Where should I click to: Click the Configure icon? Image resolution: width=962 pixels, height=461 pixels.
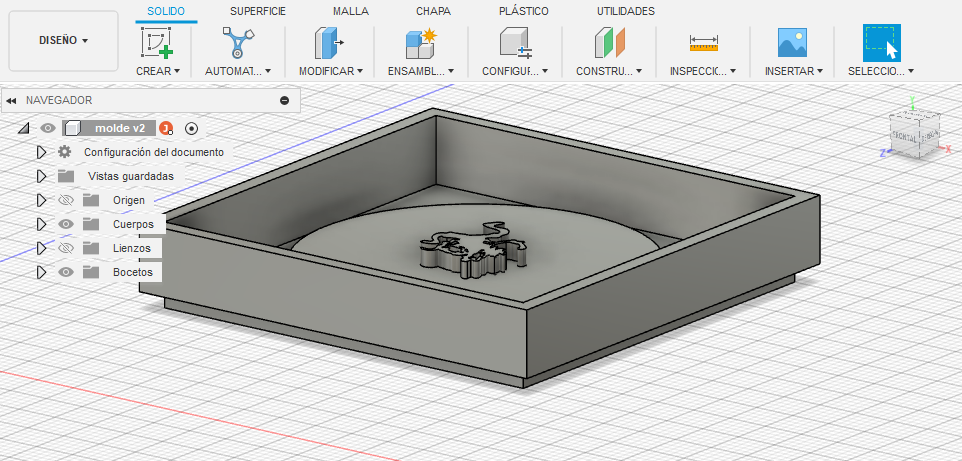point(515,43)
